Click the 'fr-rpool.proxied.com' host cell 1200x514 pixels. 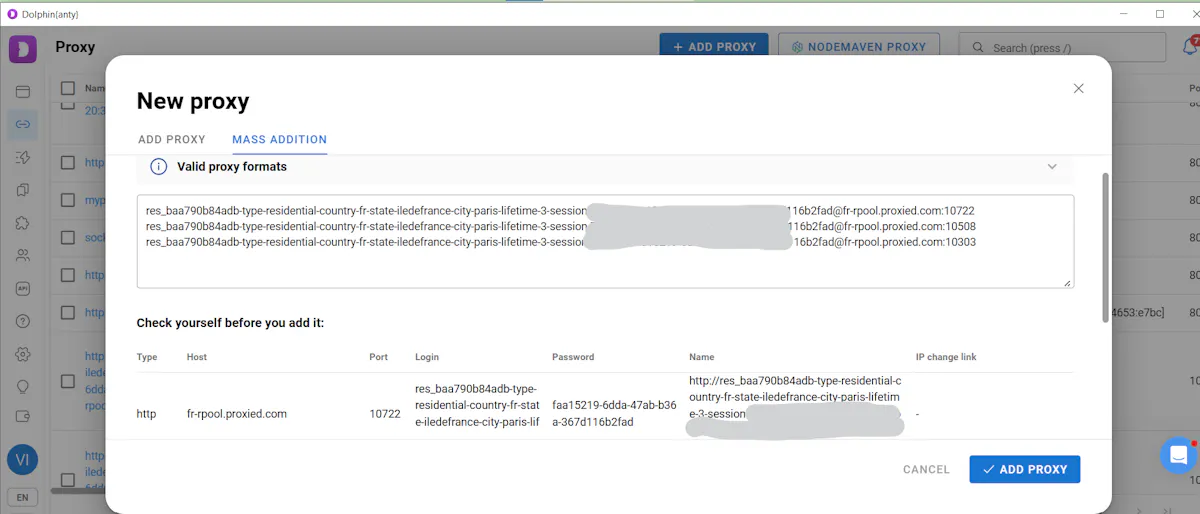pos(237,414)
